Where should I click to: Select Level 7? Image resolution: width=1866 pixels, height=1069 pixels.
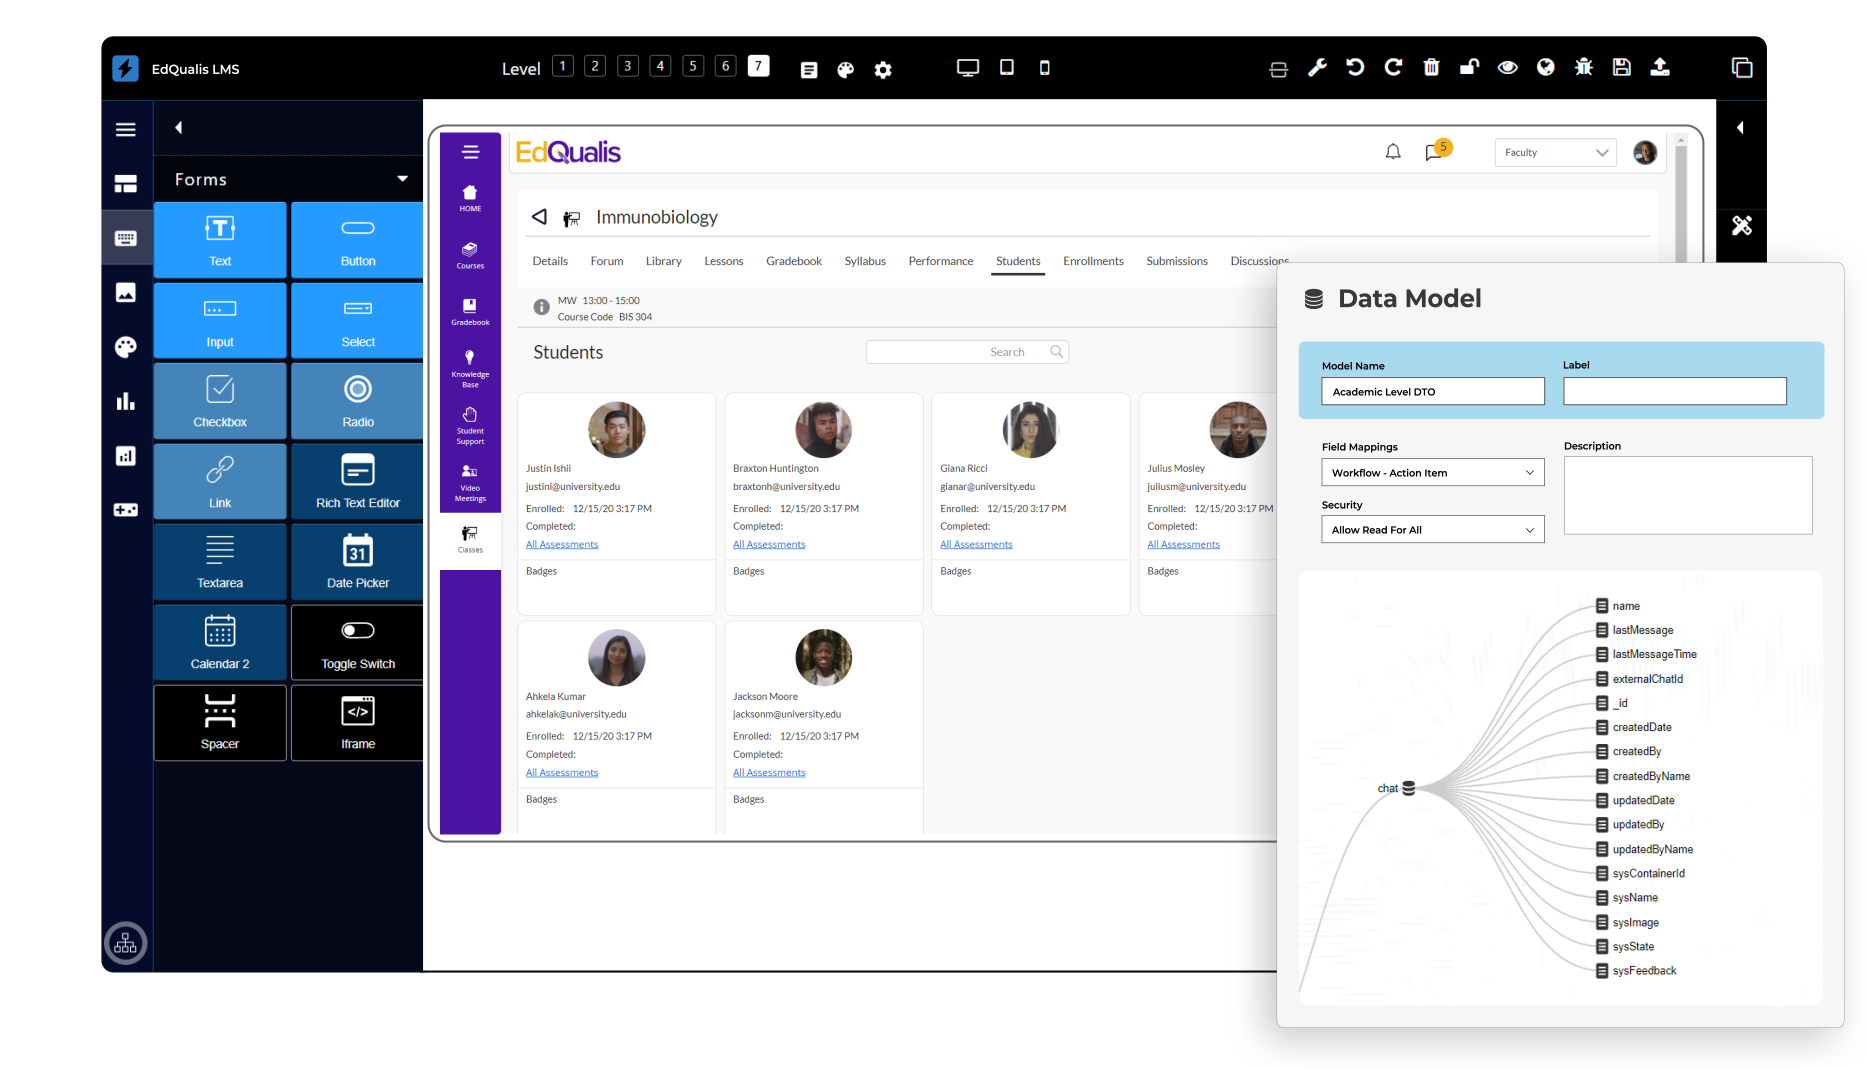(759, 66)
